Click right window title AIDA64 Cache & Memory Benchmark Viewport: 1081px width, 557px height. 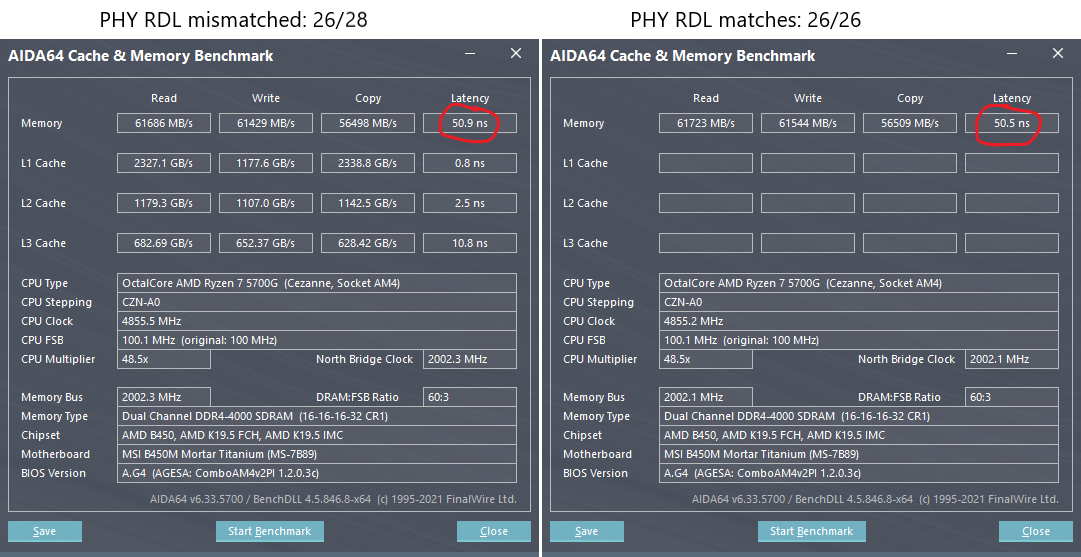point(683,56)
